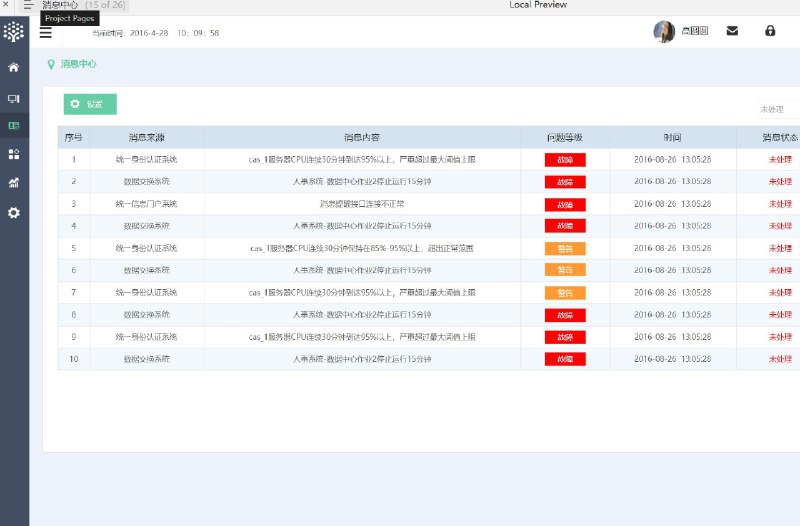This screenshot has height=526, width=800.
Task: Close the preview with the X at top left
Action: [x=6, y=4]
